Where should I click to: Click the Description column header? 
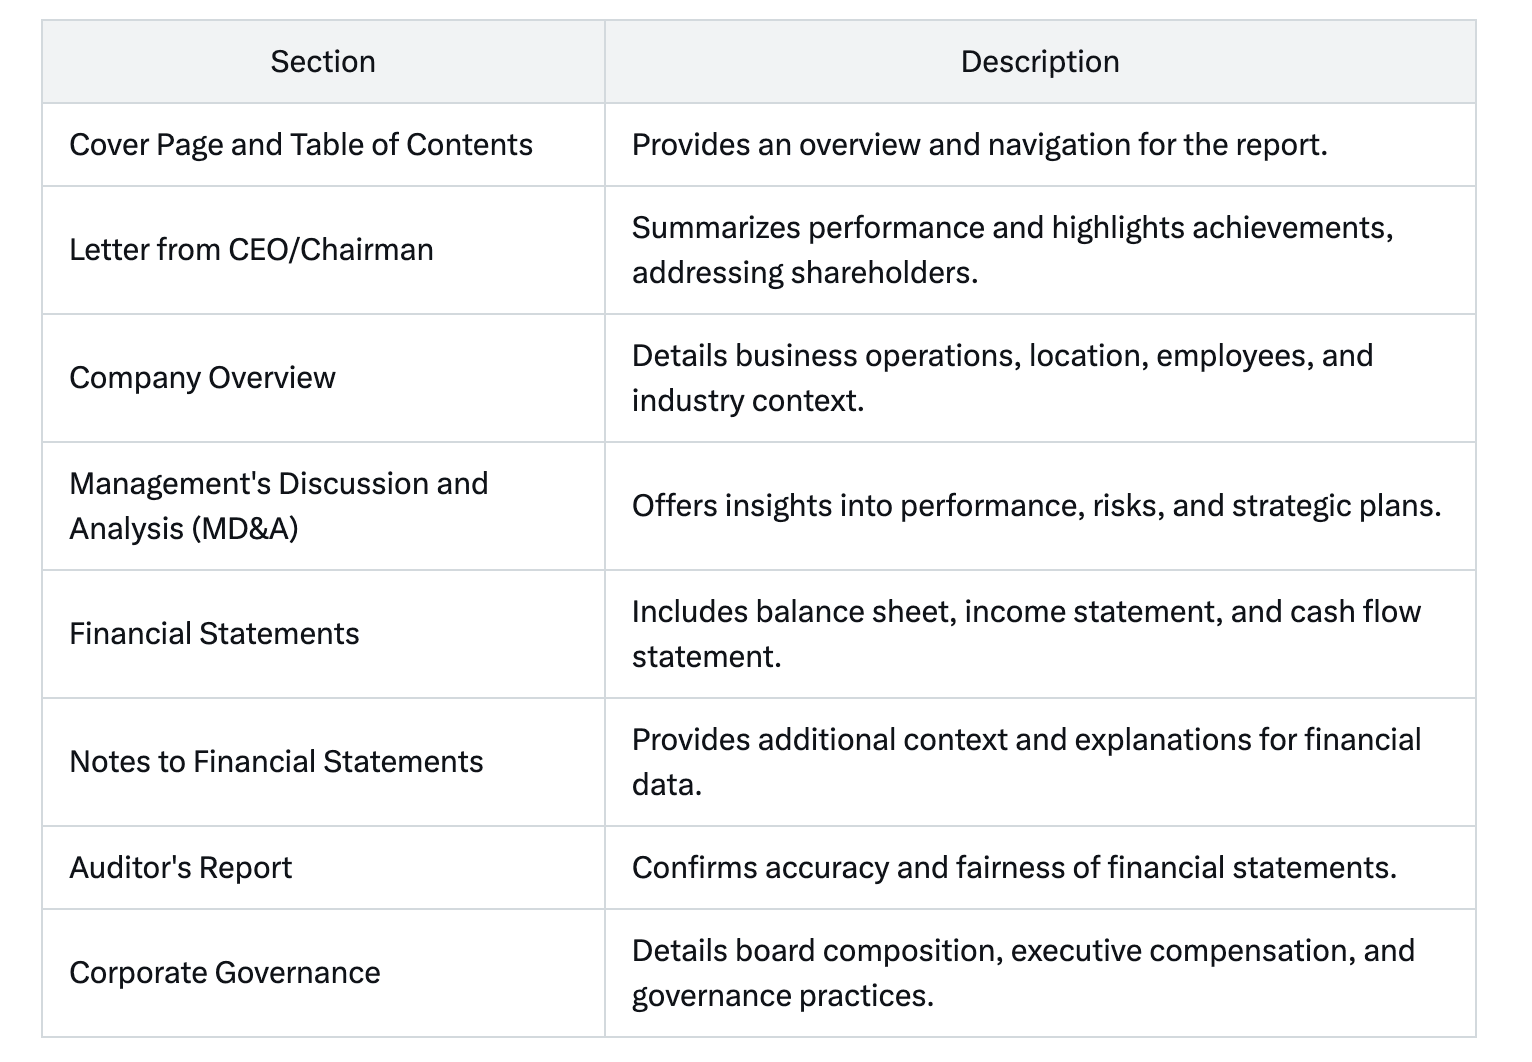point(1040,62)
